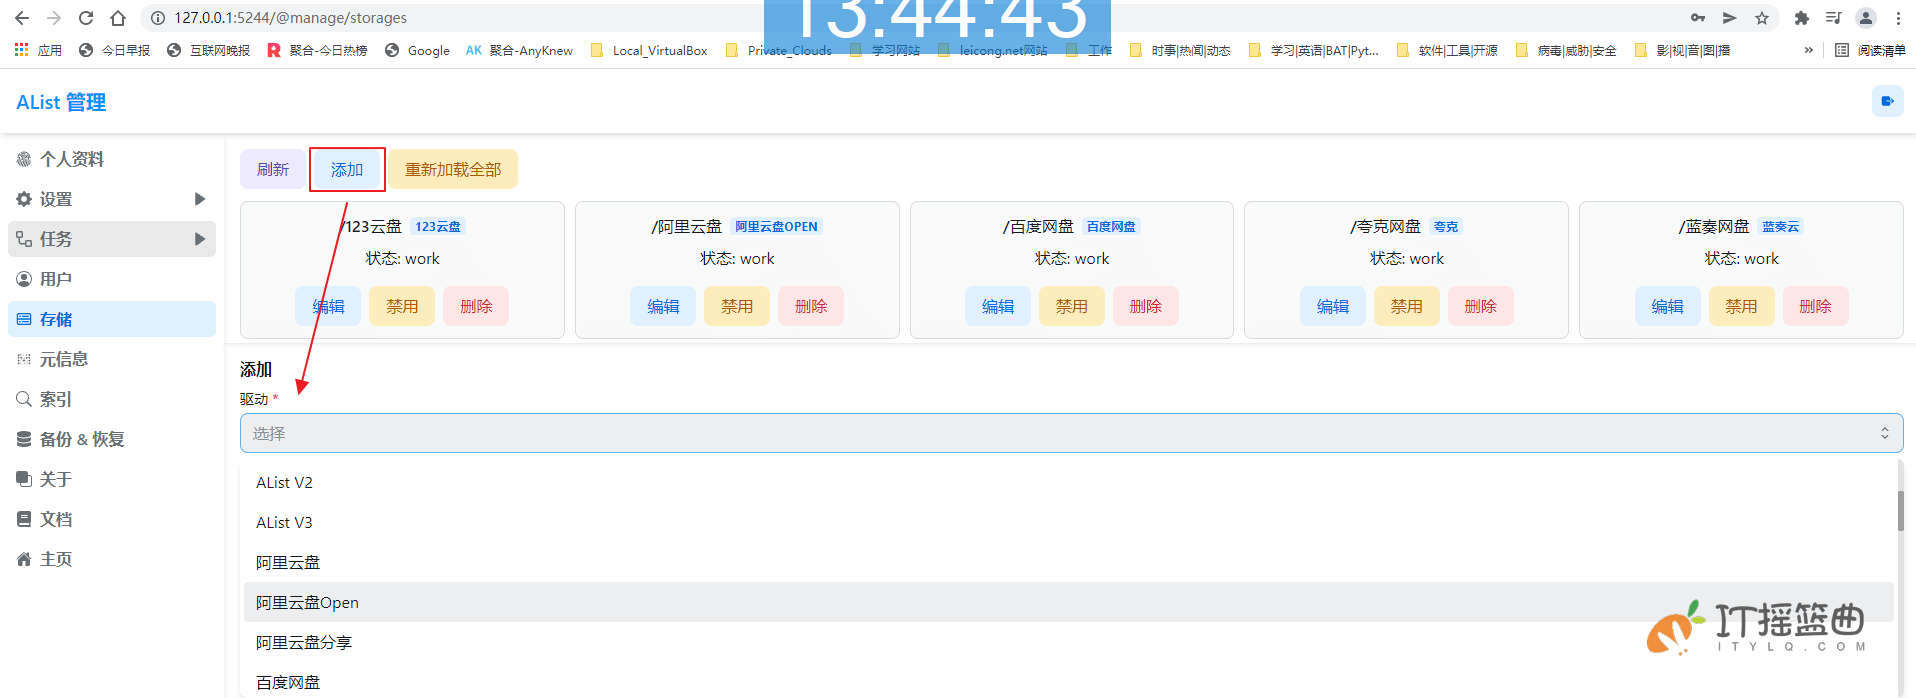Open 备份 & 恢复 in the sidebar
This screenshot has width=1916, height=698.
112,439
